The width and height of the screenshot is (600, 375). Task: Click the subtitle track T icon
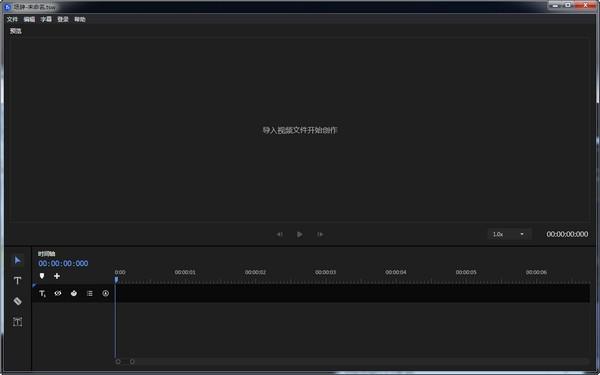(x=42, y=293)
